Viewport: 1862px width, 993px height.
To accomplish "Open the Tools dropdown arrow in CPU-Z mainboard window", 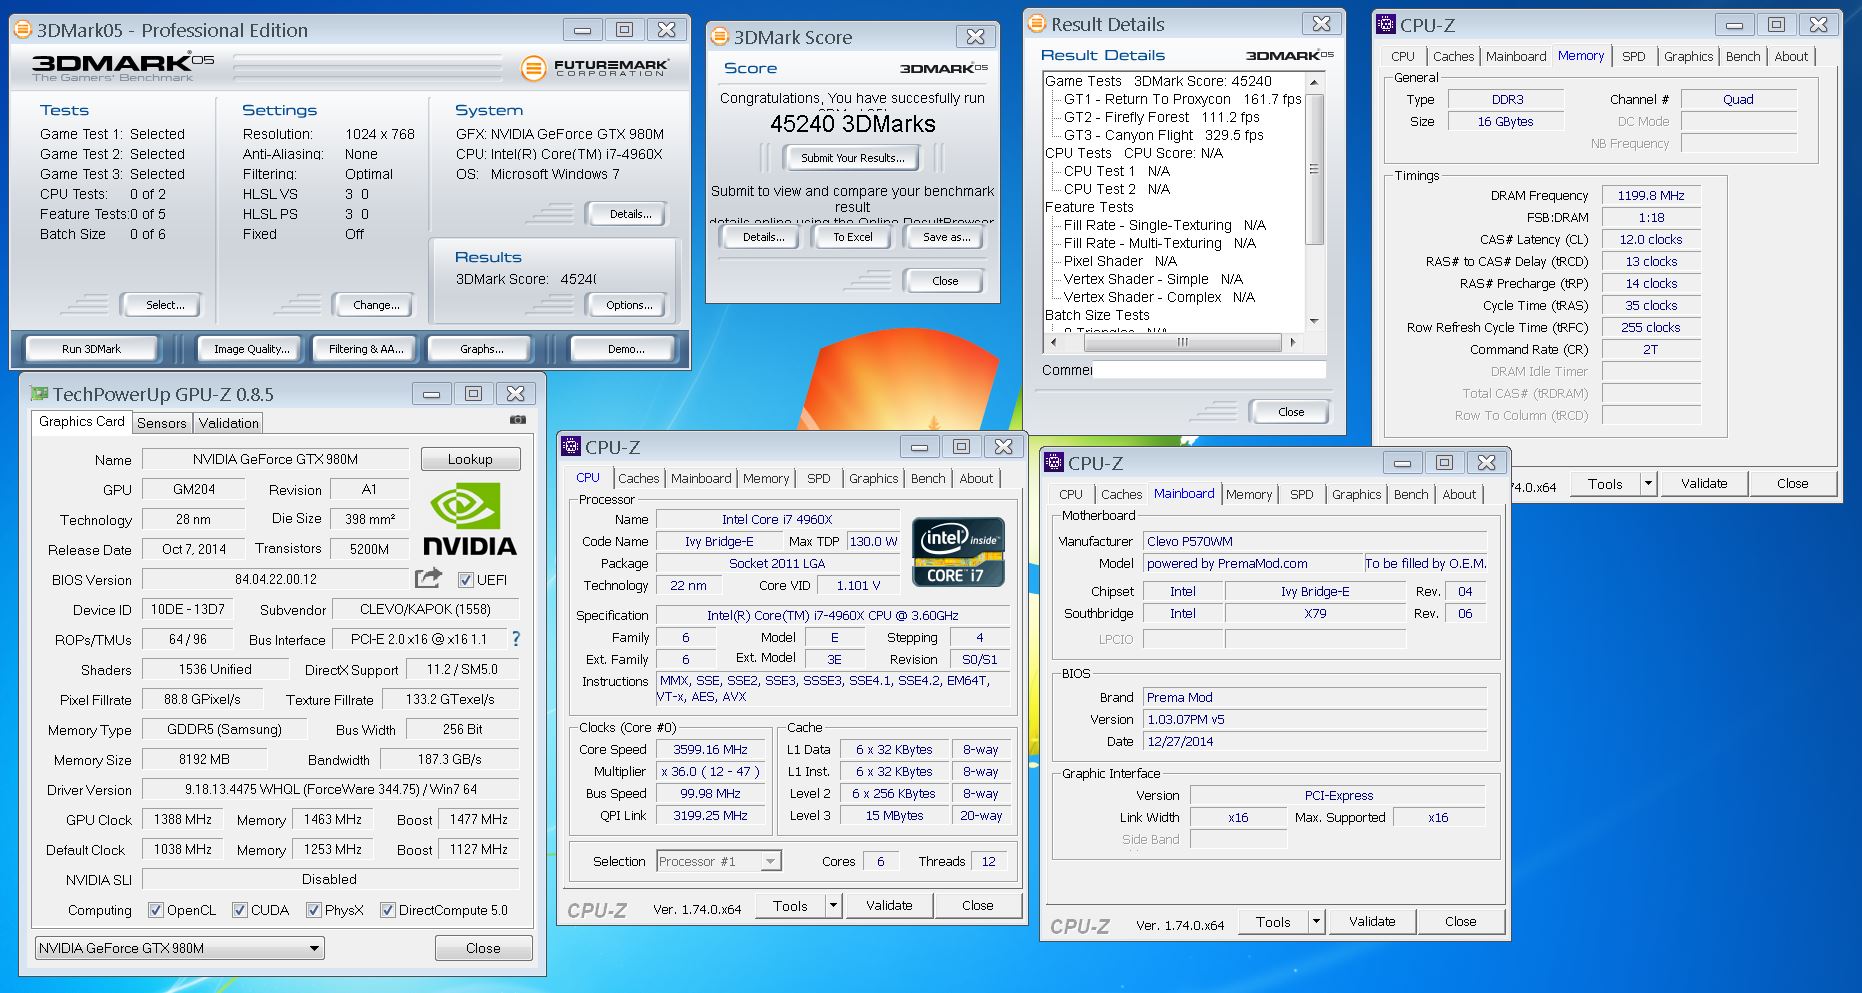I will [1316, 922].
